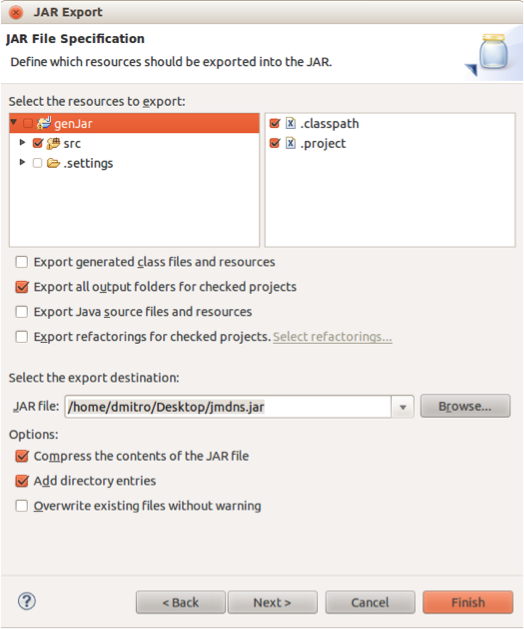Click the .classpath XML file icon
The height and width of the screenshot is (629, 524).
pyautogui.click(x=290, y=123)
